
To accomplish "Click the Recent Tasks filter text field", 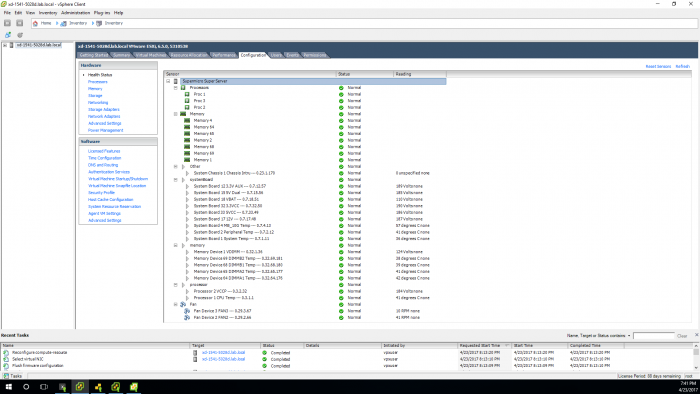I will tap(654, 336).
